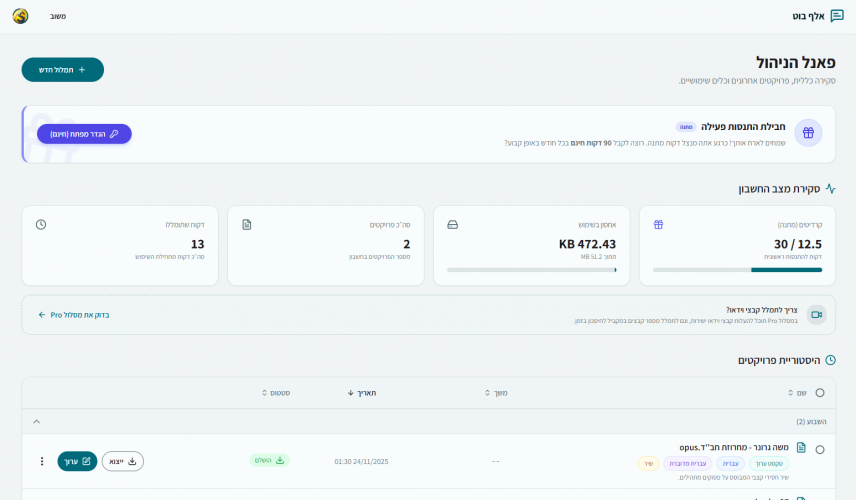The width and height of the screenshot is (856, 500).
Task: Select the משה גרונר project row
Action: tap(820, 450)
